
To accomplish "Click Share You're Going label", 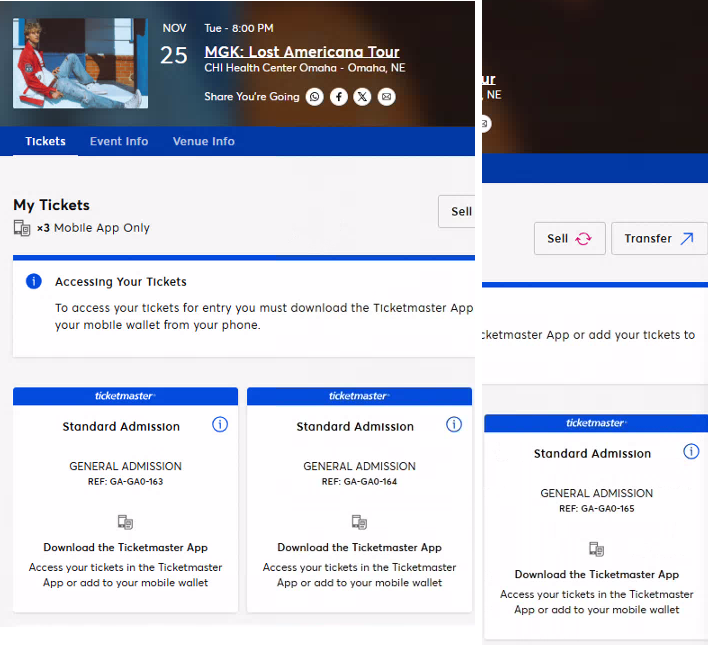I will pyautogui.click(x=252, y=97).
